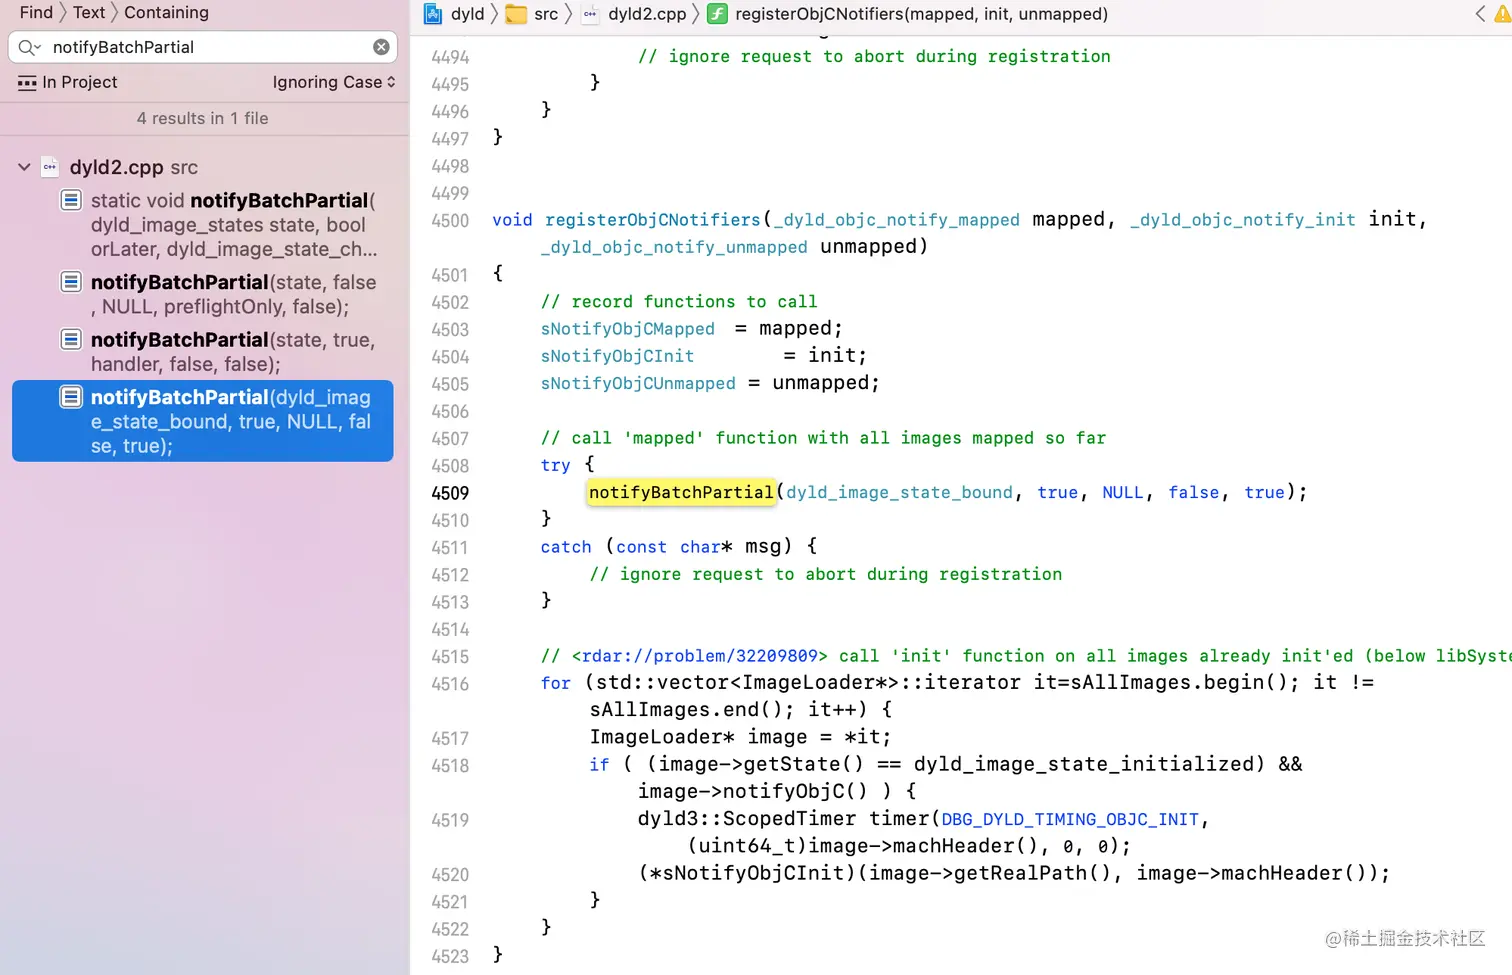
Task: Open the In Project scope selector
Action: click(x=68, y=82)
